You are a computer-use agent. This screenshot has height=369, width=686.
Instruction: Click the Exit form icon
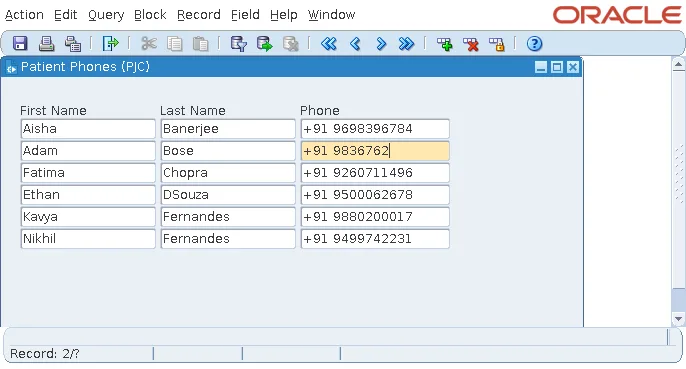click(x=110, y=44)
